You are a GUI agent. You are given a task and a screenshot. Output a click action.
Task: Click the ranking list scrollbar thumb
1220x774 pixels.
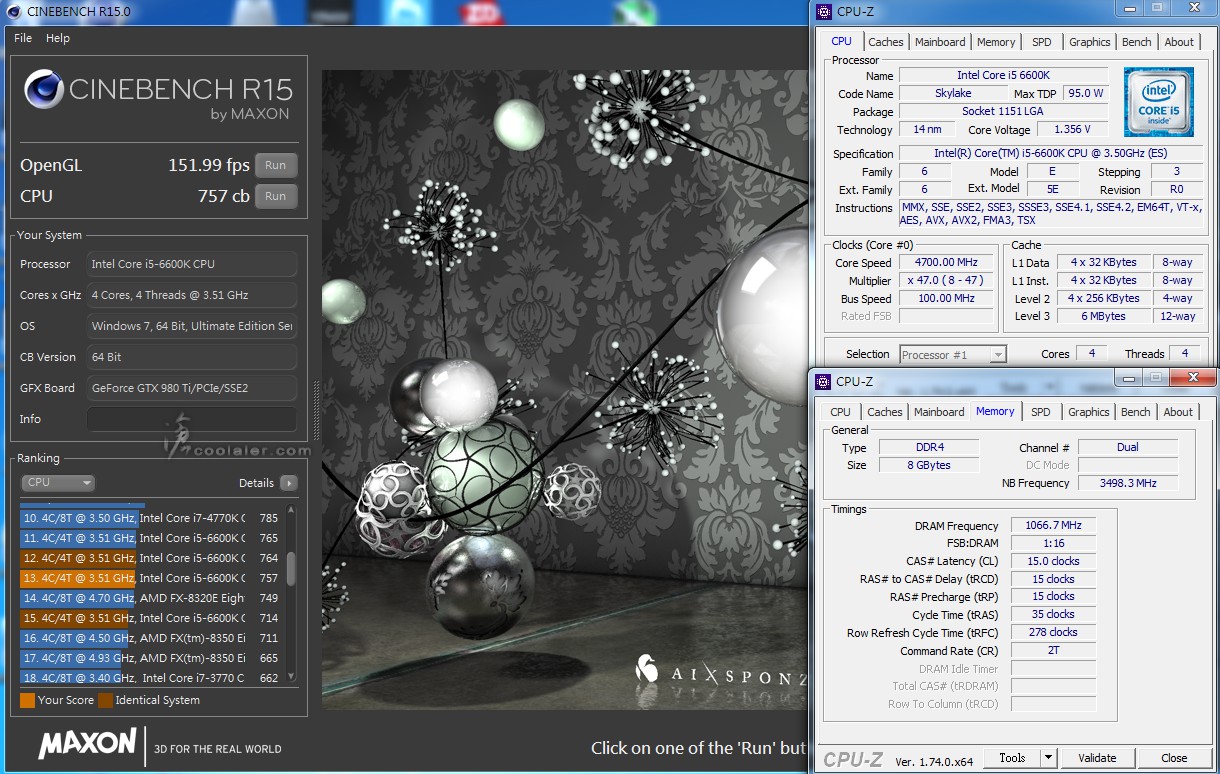(x=291, y=569)
